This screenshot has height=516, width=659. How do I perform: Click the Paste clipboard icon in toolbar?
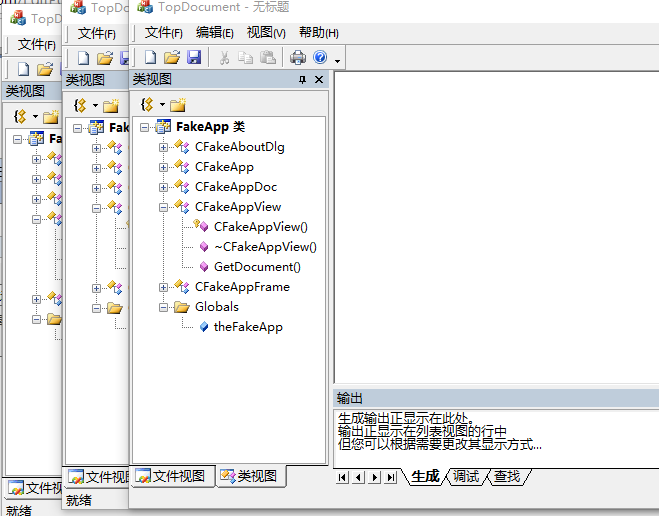[268, 58]
